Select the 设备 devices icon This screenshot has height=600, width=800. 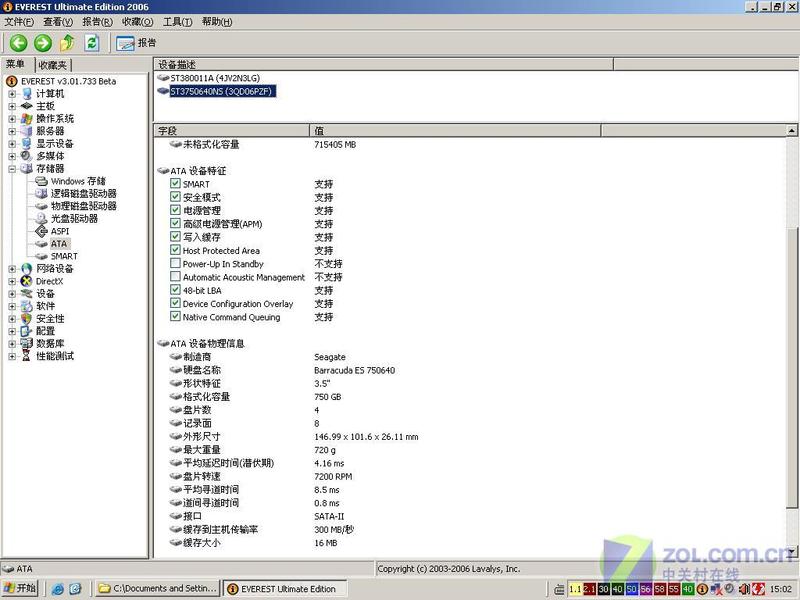pos(27,293)
